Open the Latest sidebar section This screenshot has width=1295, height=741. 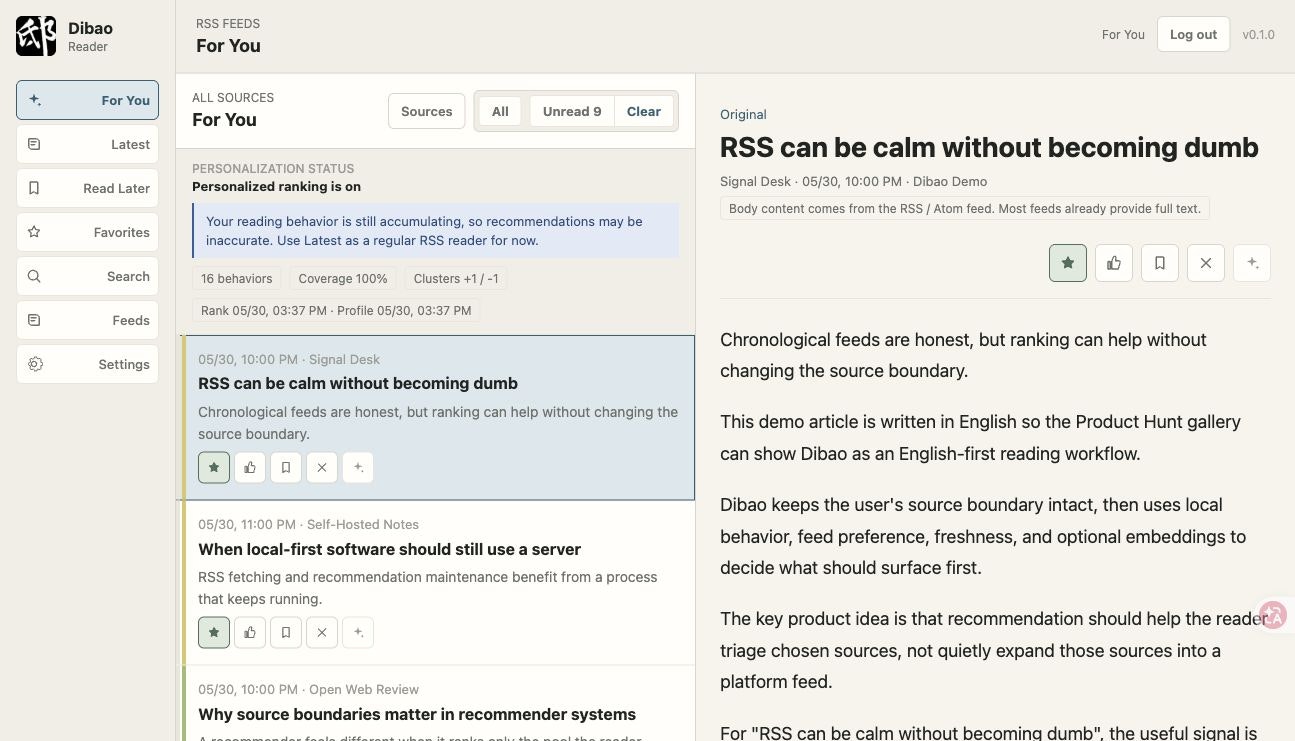pyautogui.click(x=87, y=144)
